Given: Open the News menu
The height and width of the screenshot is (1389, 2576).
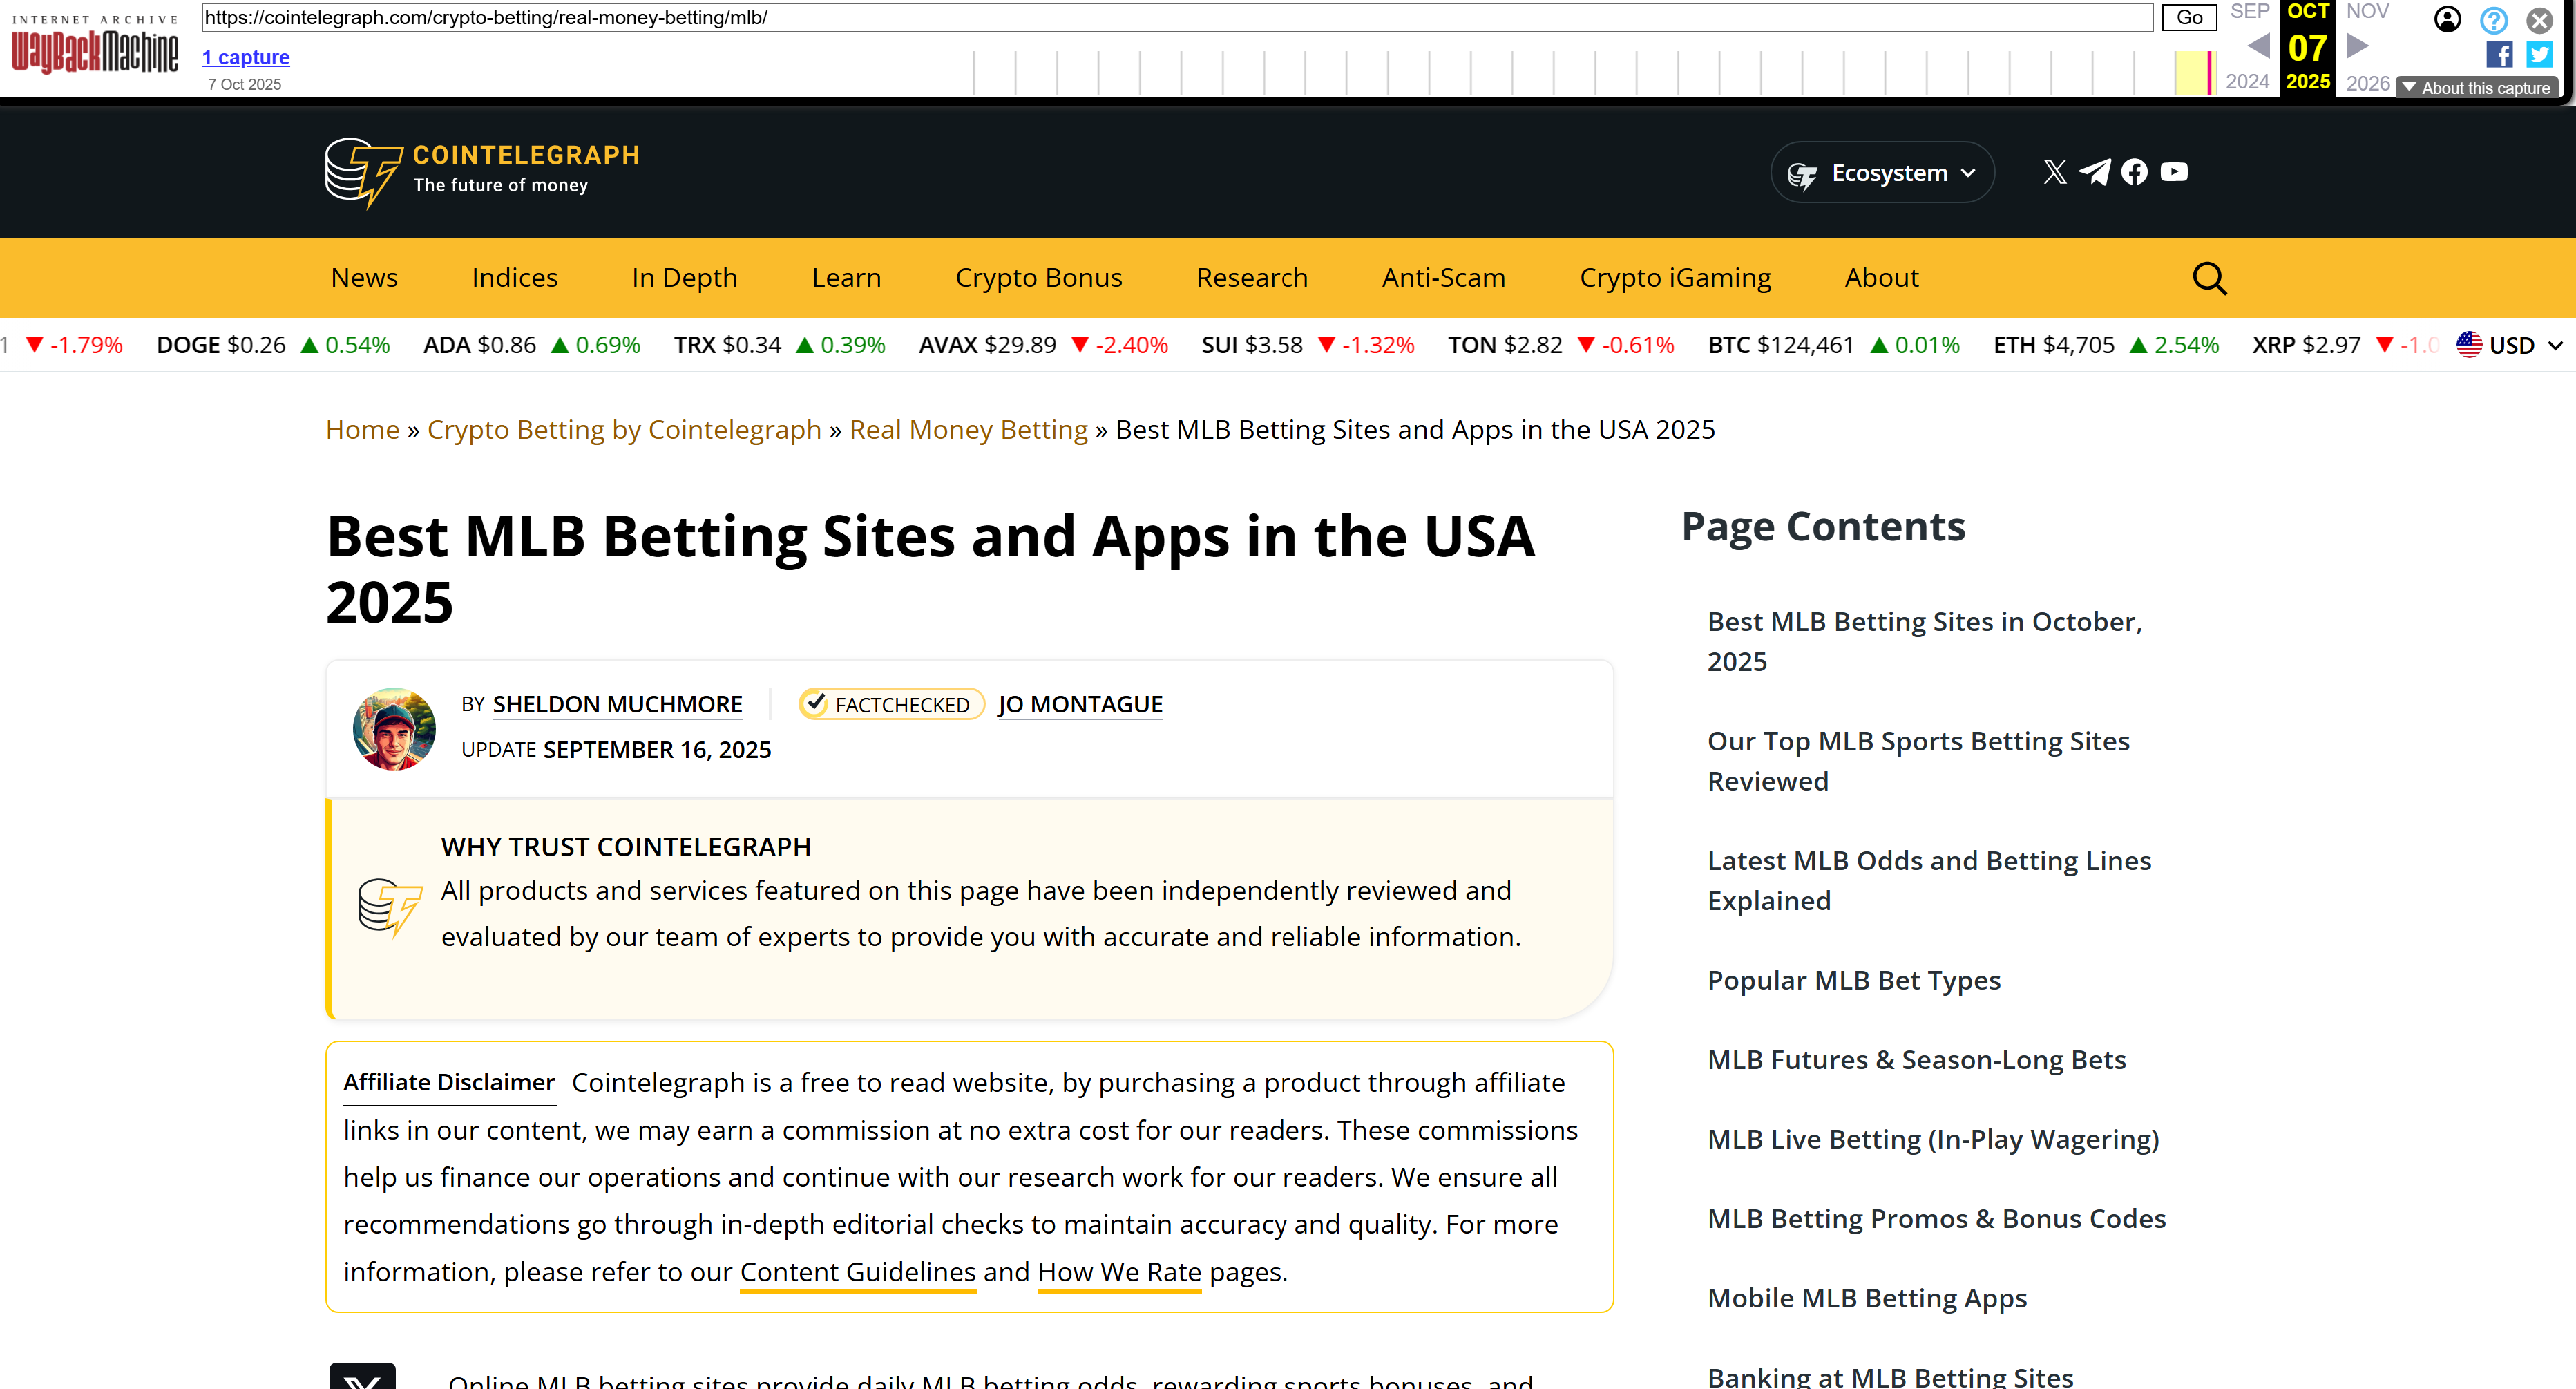Looking at the screenshot, I should (364, 278).
